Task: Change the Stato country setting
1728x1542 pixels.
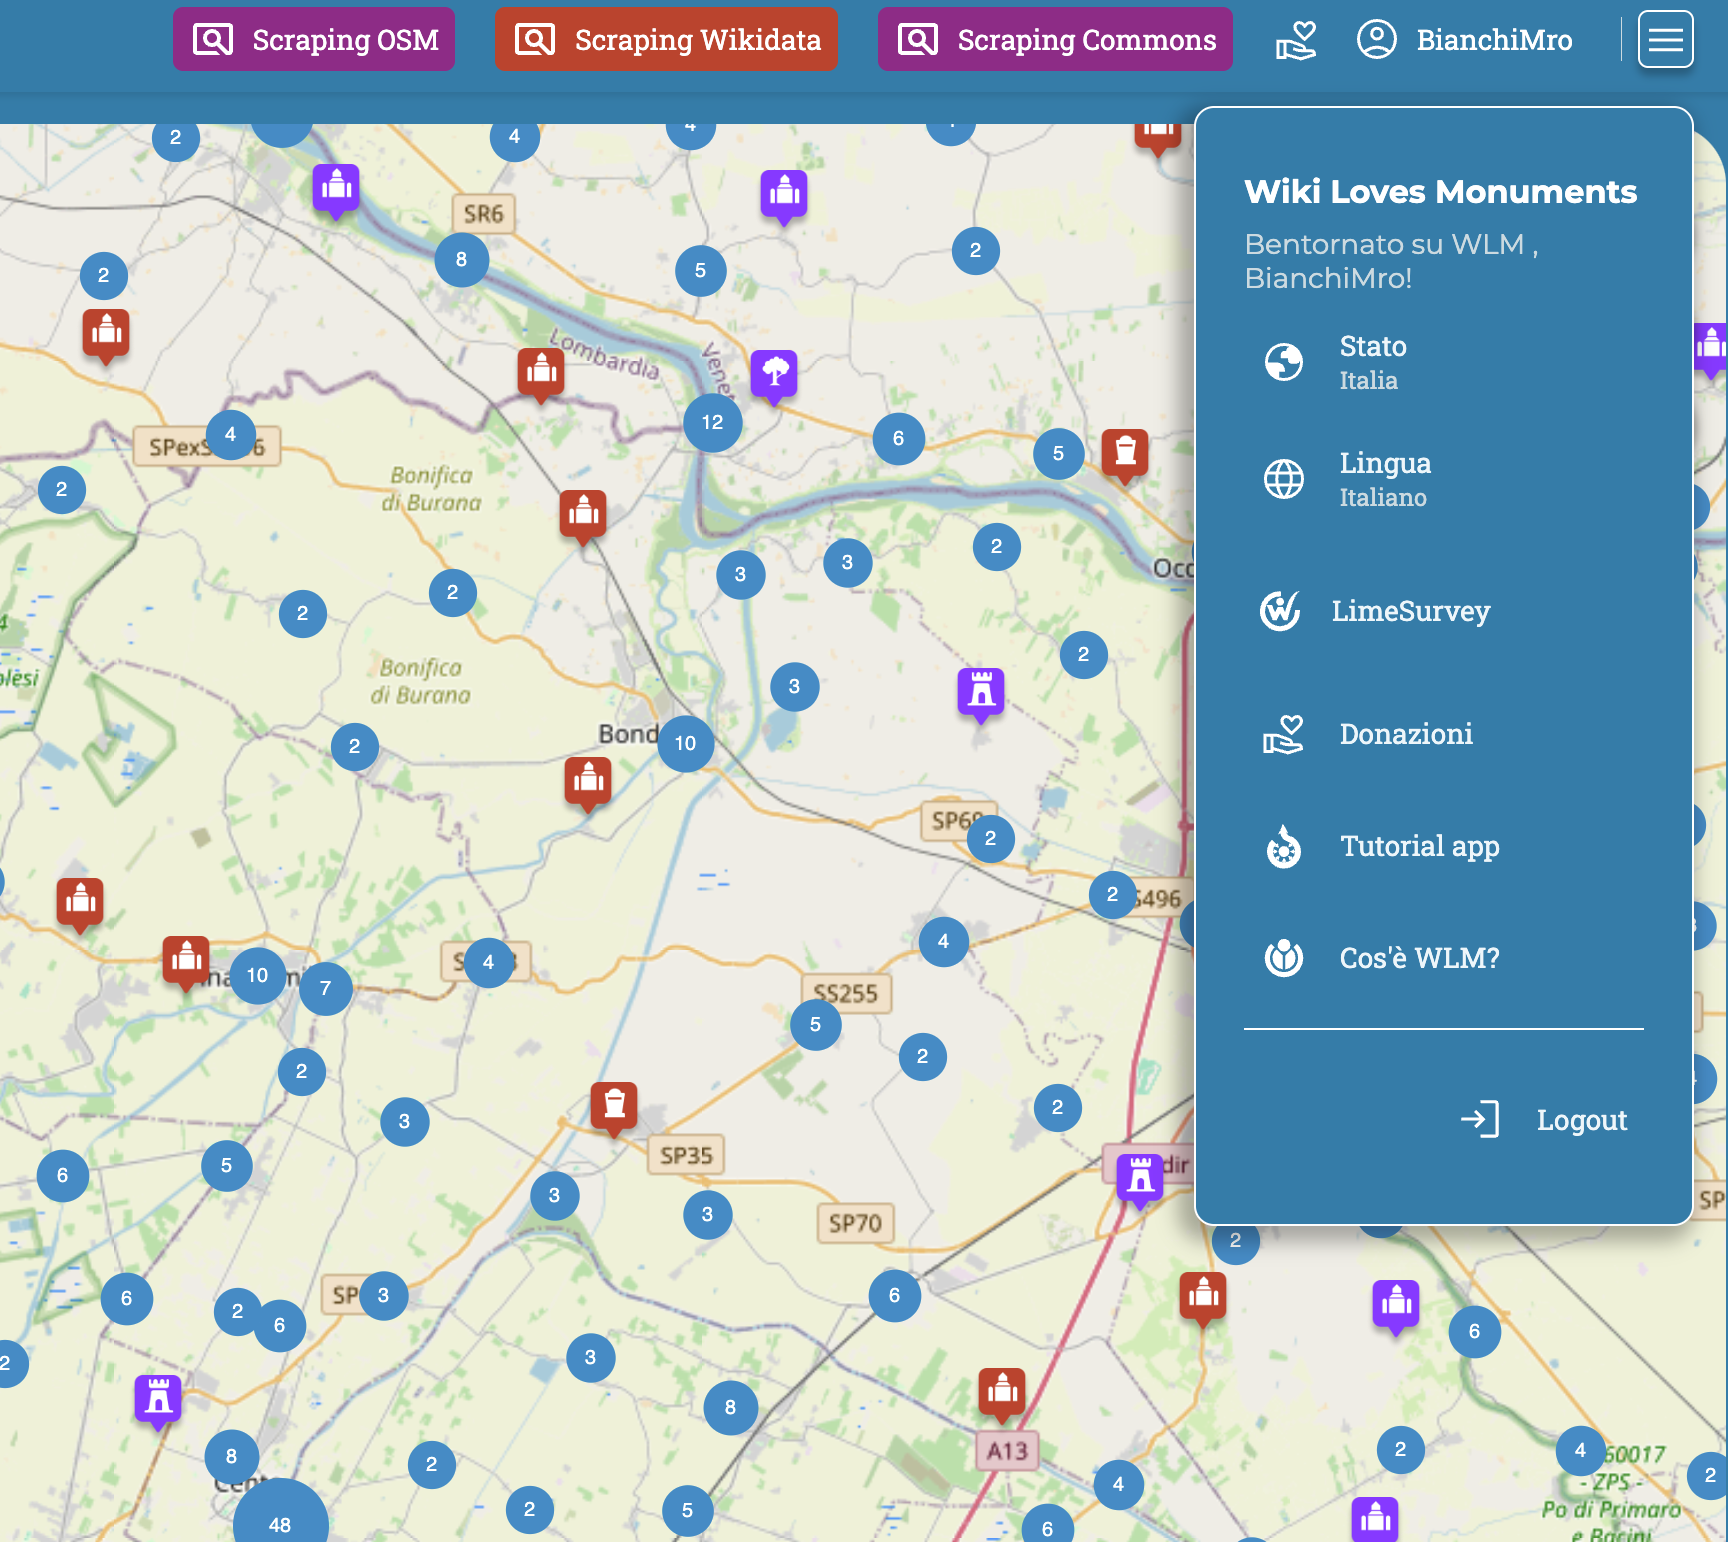Action: point(1372,362)
